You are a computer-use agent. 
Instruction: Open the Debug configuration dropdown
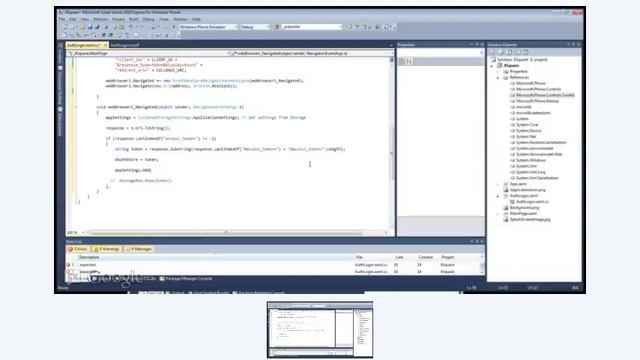255,27
